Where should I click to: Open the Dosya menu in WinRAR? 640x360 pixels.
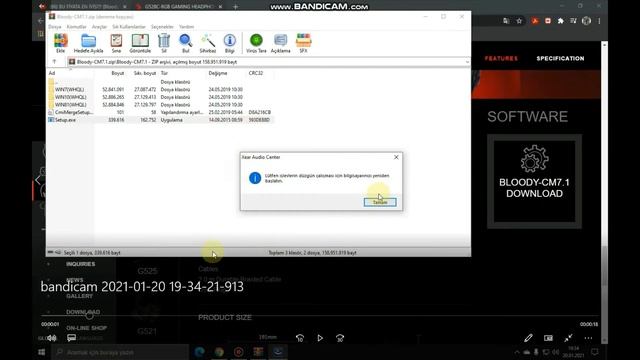[x=55, y=27]
